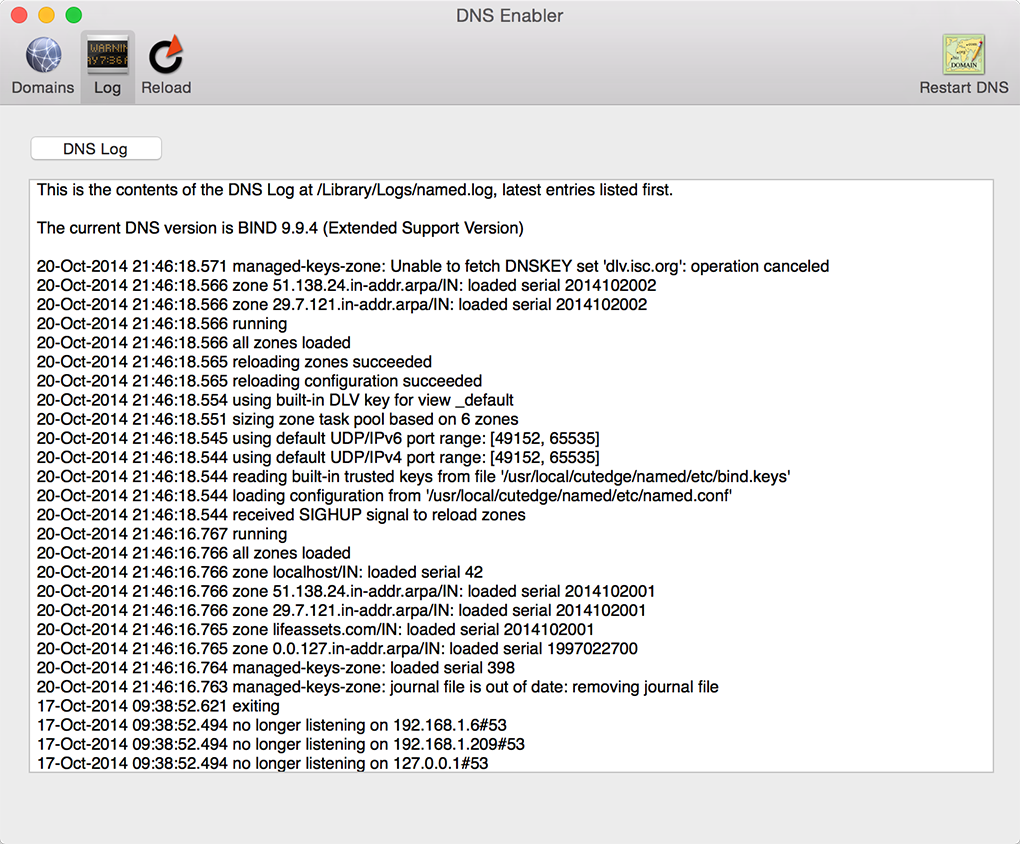The image size is (1020, 844).
Task: Open the Domains globe icon
Action: 43,57
